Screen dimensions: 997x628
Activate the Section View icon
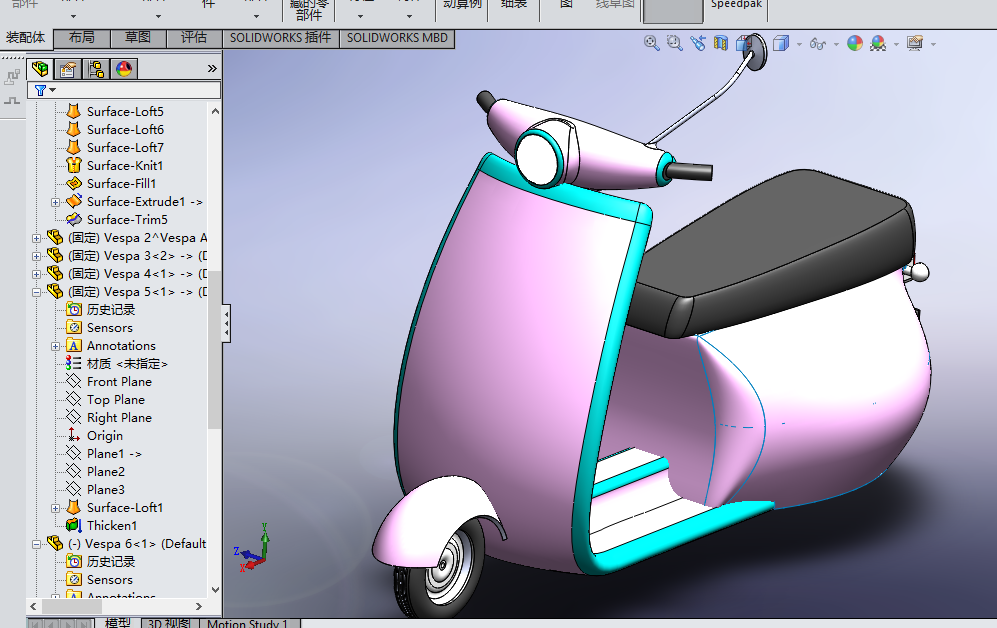[720, 43]
